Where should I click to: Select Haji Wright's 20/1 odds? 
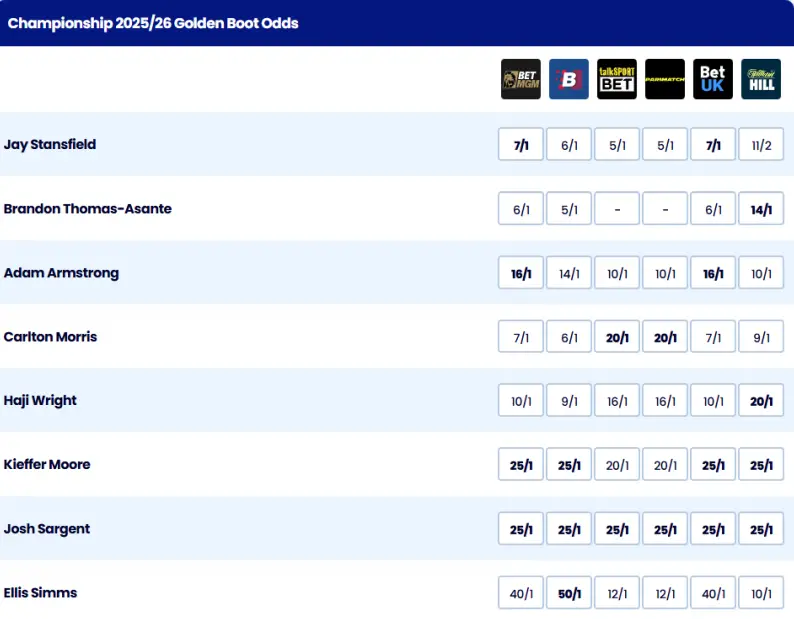[x=761, y=401]
